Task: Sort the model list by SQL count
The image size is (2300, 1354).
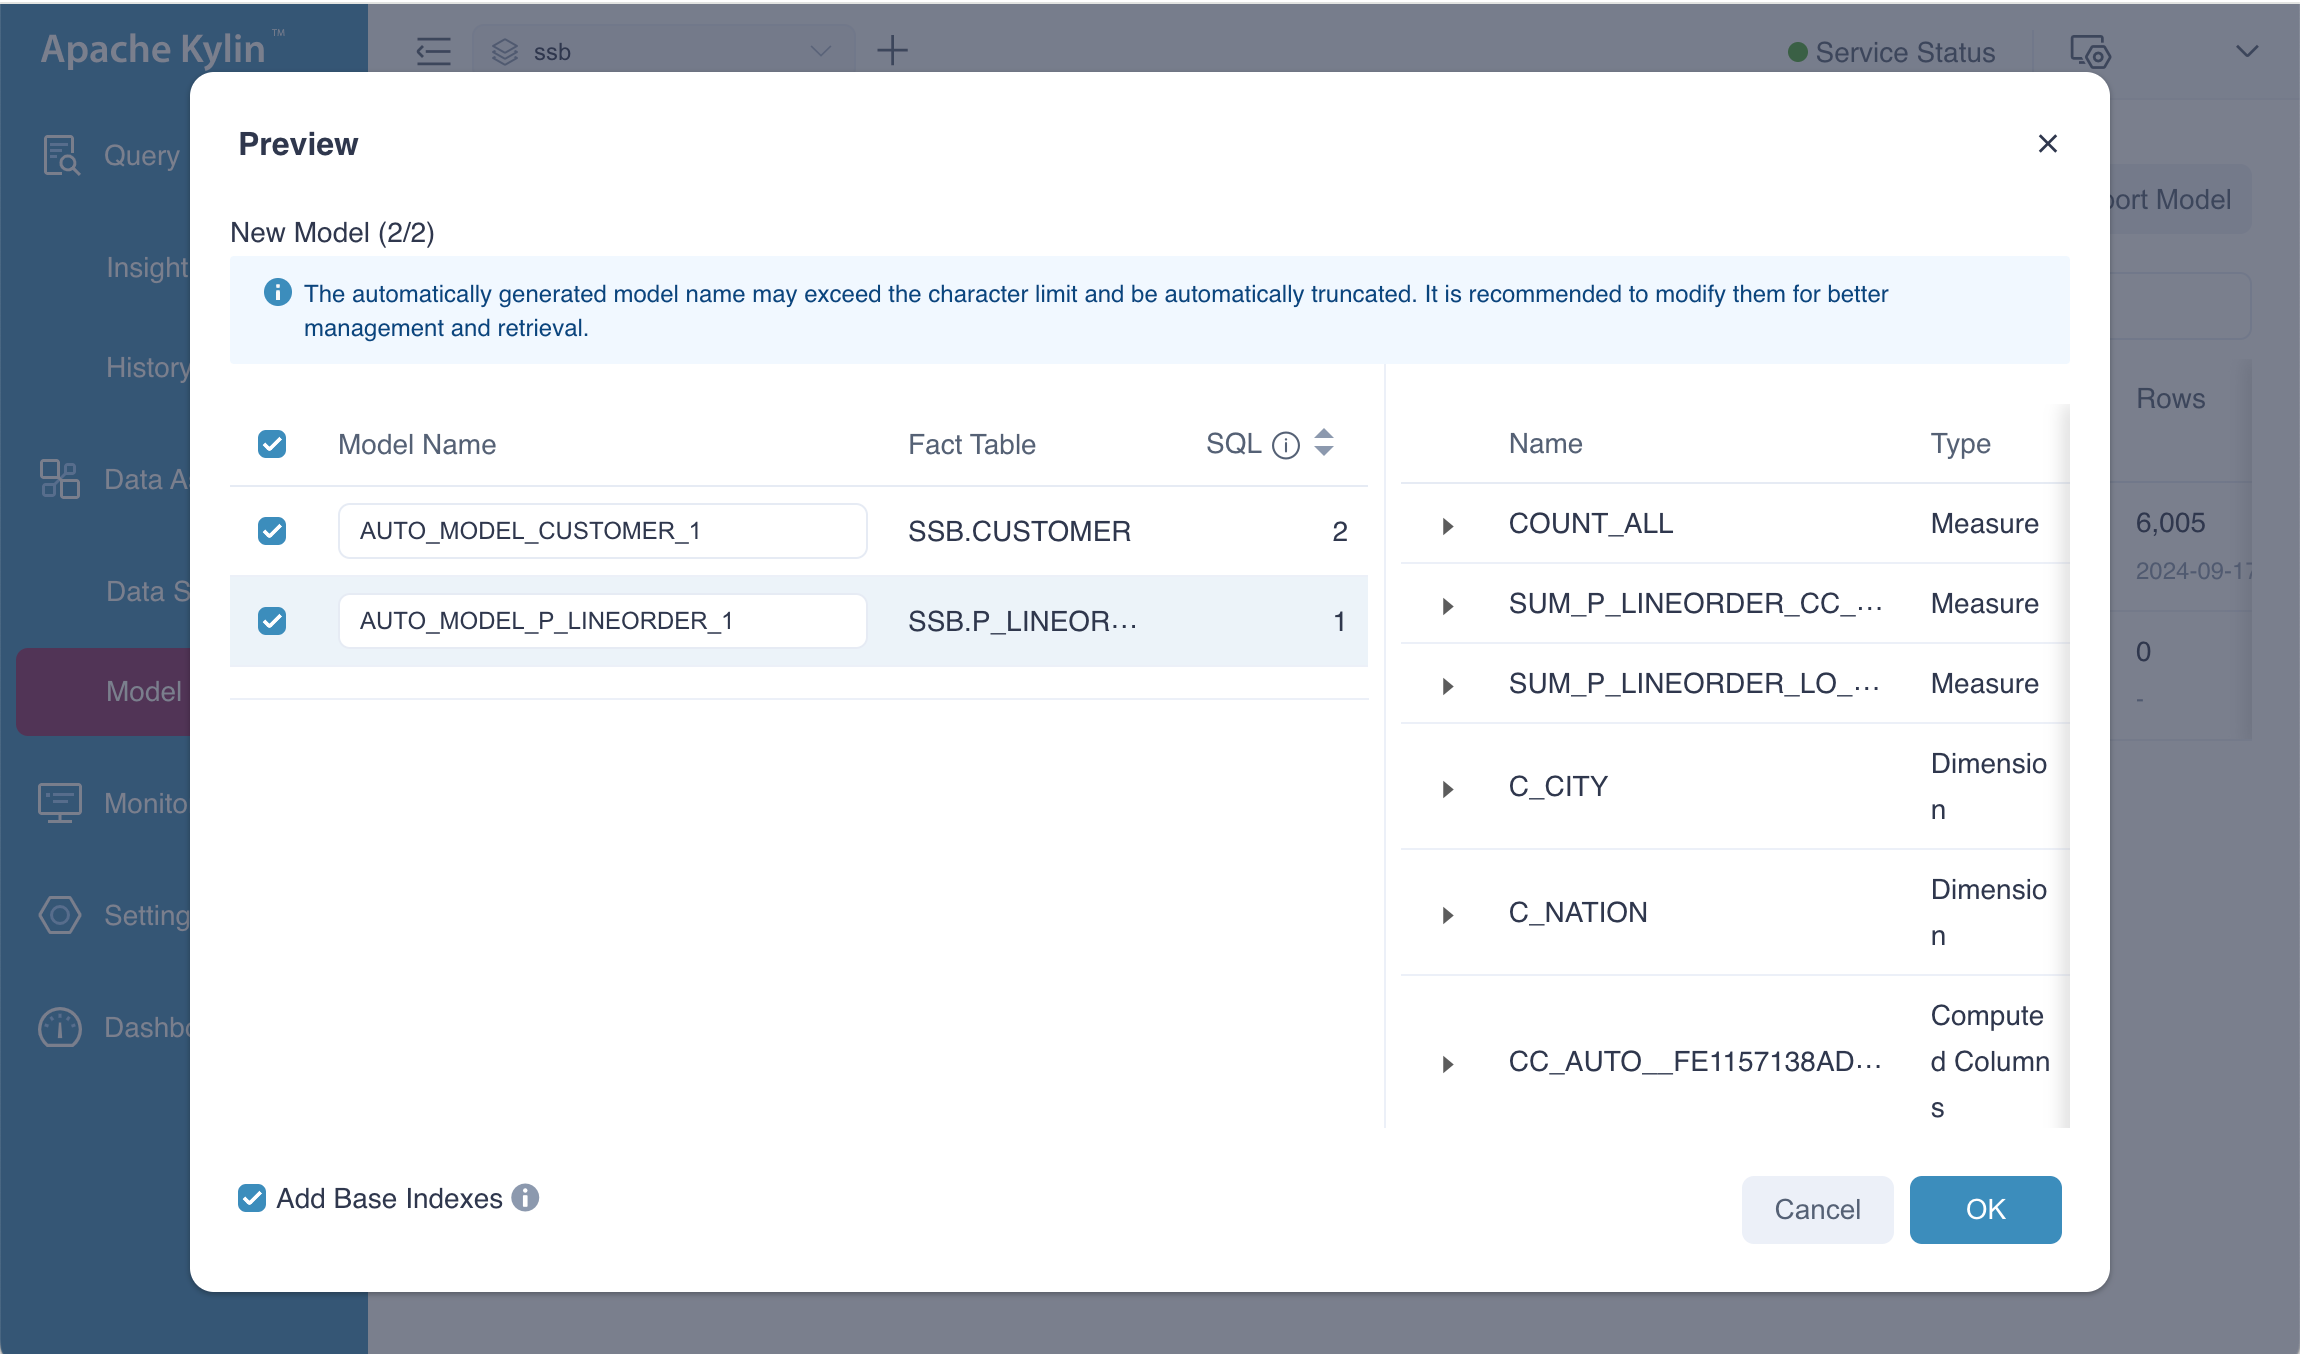Action: pos(1323,442)
